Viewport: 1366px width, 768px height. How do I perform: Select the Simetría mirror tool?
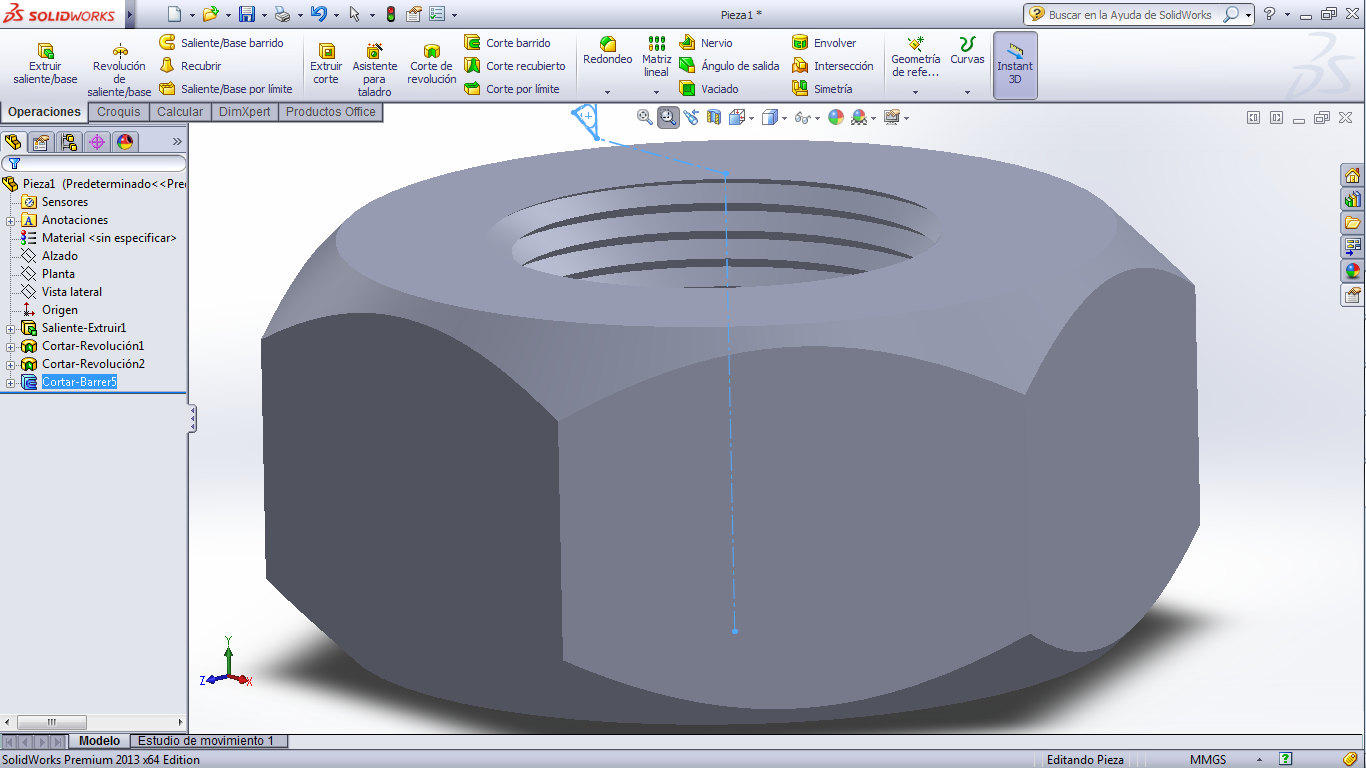pyautogui.click(x=823, y=89)
